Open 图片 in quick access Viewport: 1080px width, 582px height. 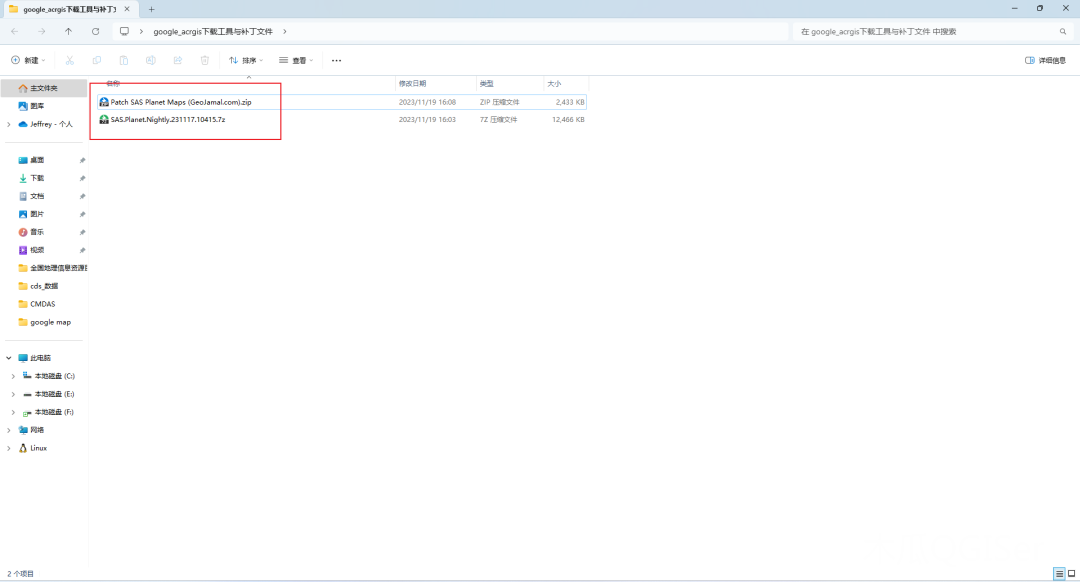pos(37,214)
